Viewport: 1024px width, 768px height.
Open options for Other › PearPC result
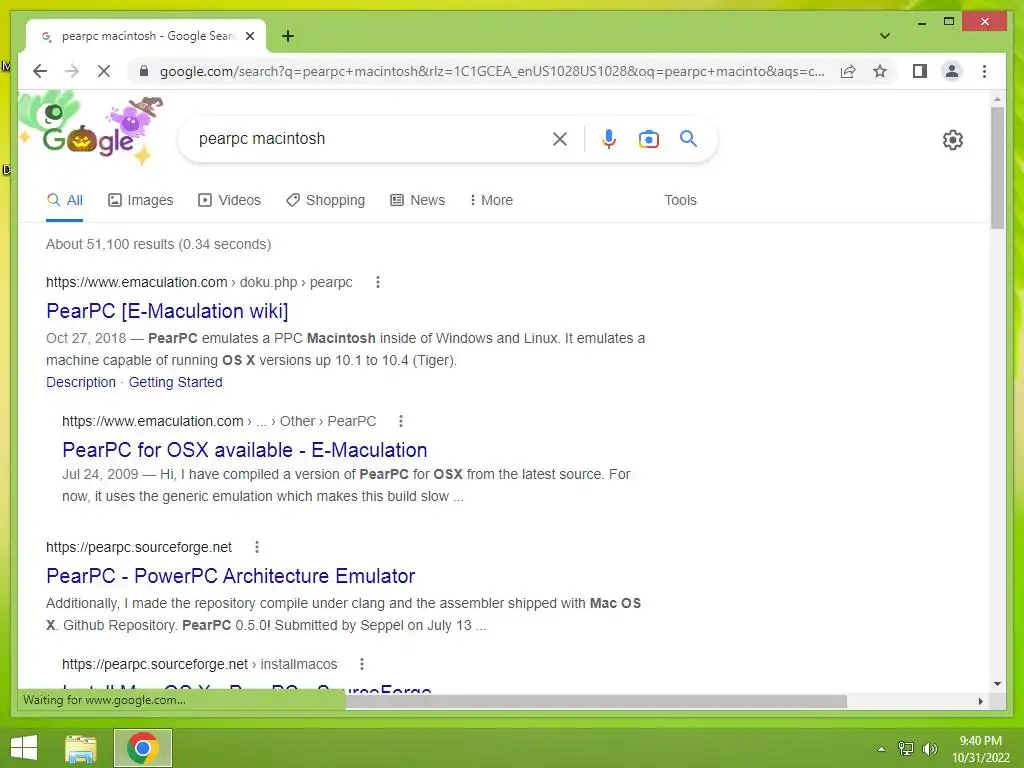point(401,421)
